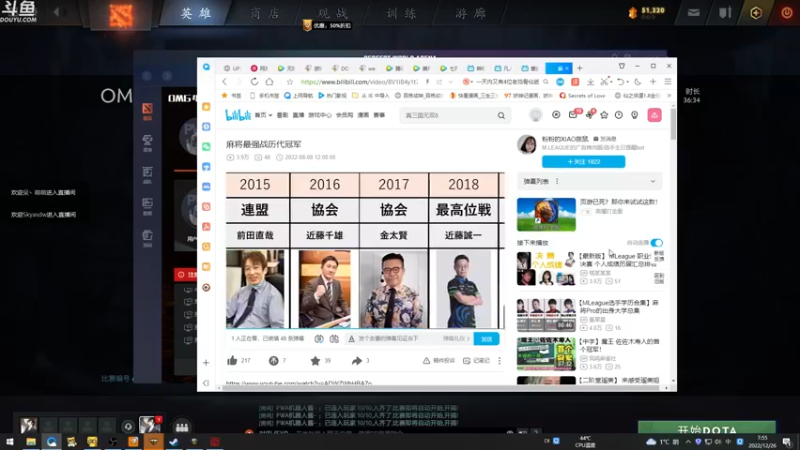The height and width of the screenshot is (450, 800).
Task: Open the browser downloads icon
Action: pyautogui.click(x=590, y=82)
